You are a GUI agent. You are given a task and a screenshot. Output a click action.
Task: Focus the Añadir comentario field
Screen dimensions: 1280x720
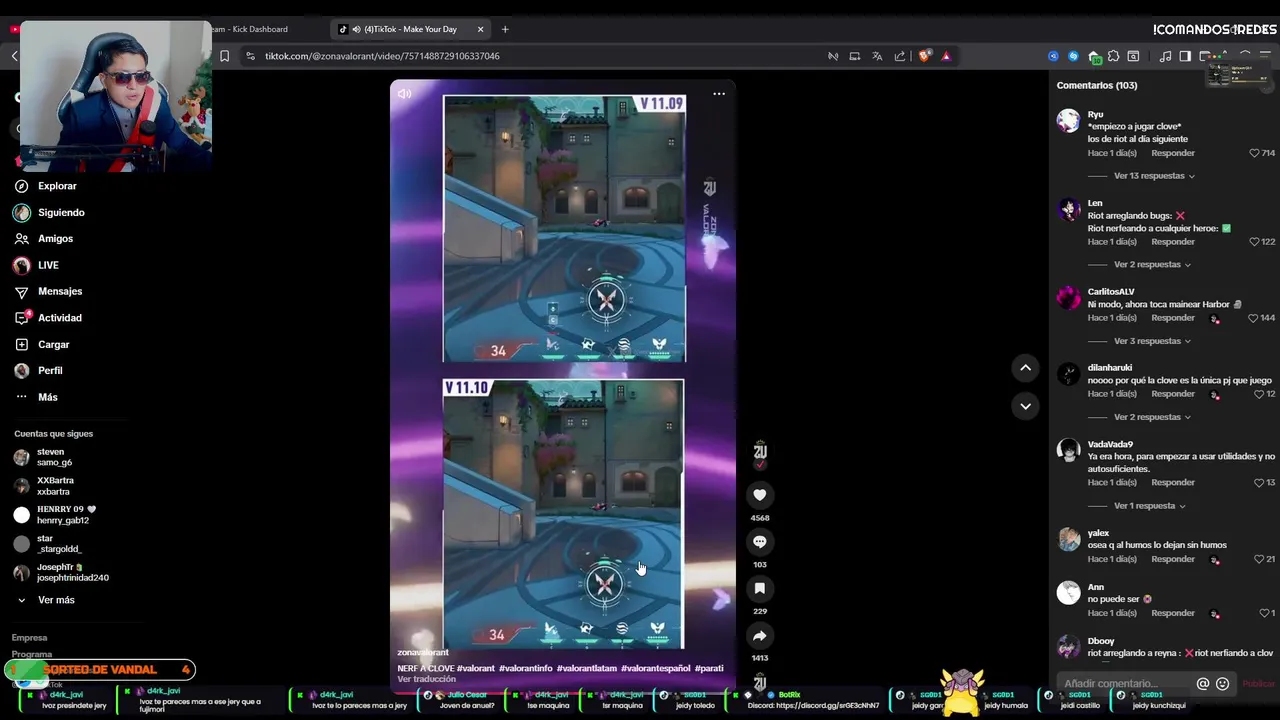click(x=1122, y=684)
